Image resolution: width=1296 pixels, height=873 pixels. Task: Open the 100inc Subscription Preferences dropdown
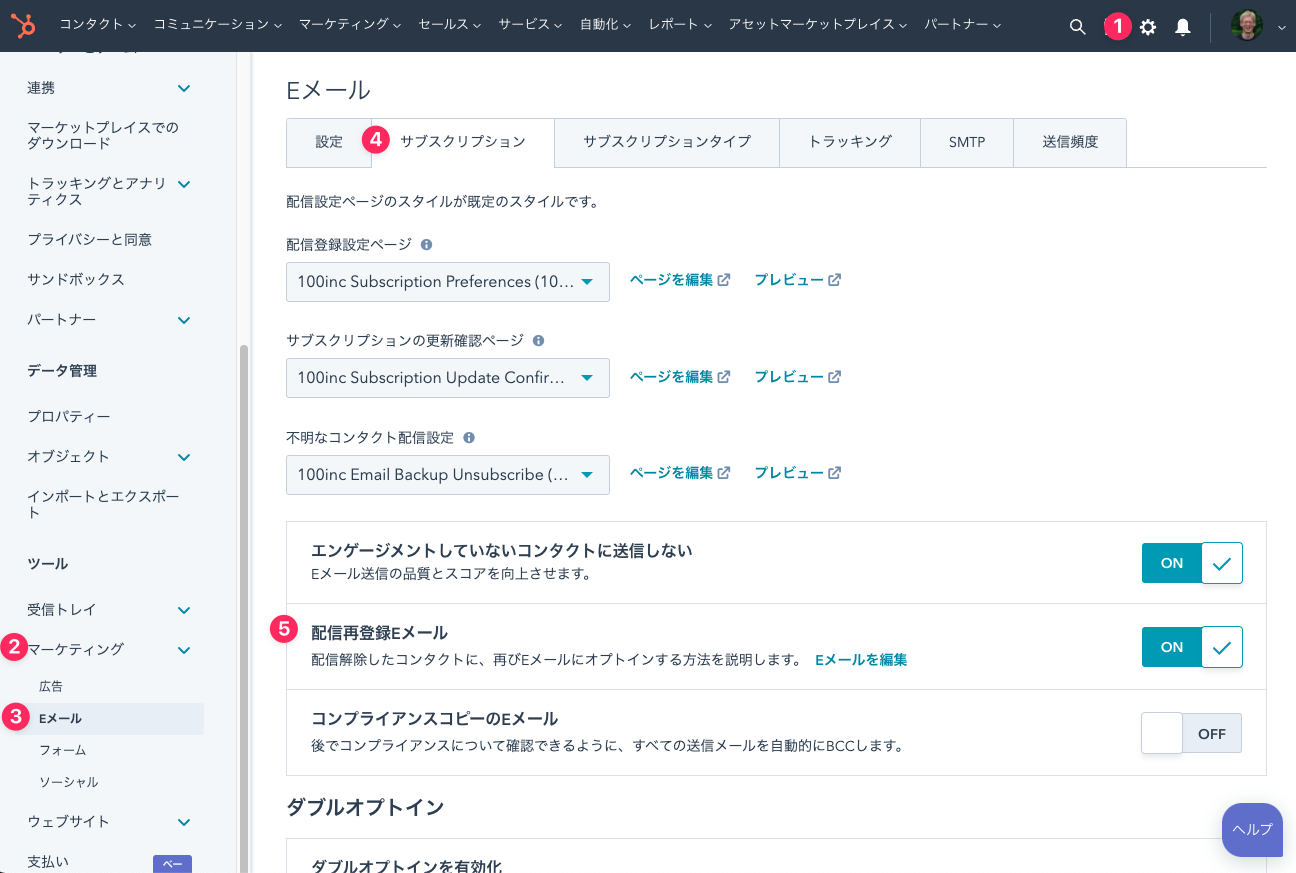click(447, 282)
